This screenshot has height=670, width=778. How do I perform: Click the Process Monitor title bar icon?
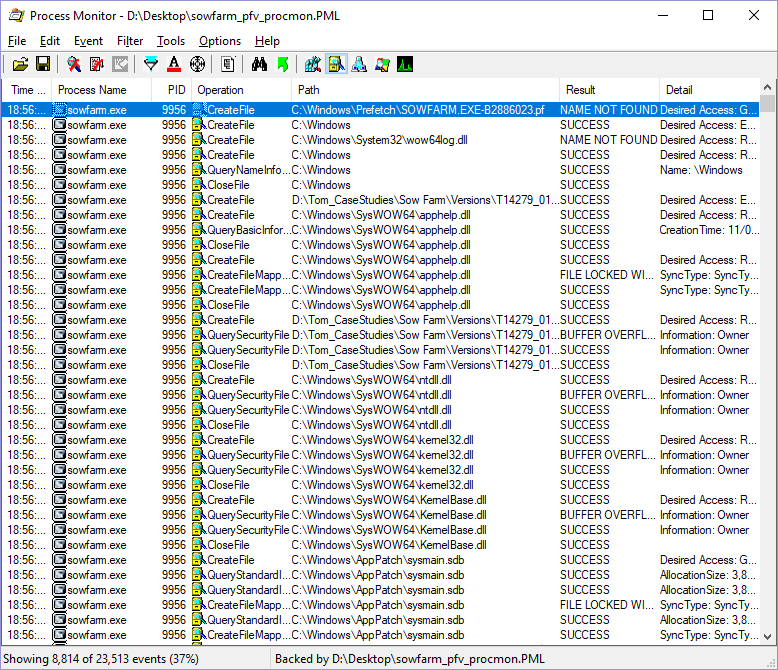pyautogui.click(x=16, y=15)
